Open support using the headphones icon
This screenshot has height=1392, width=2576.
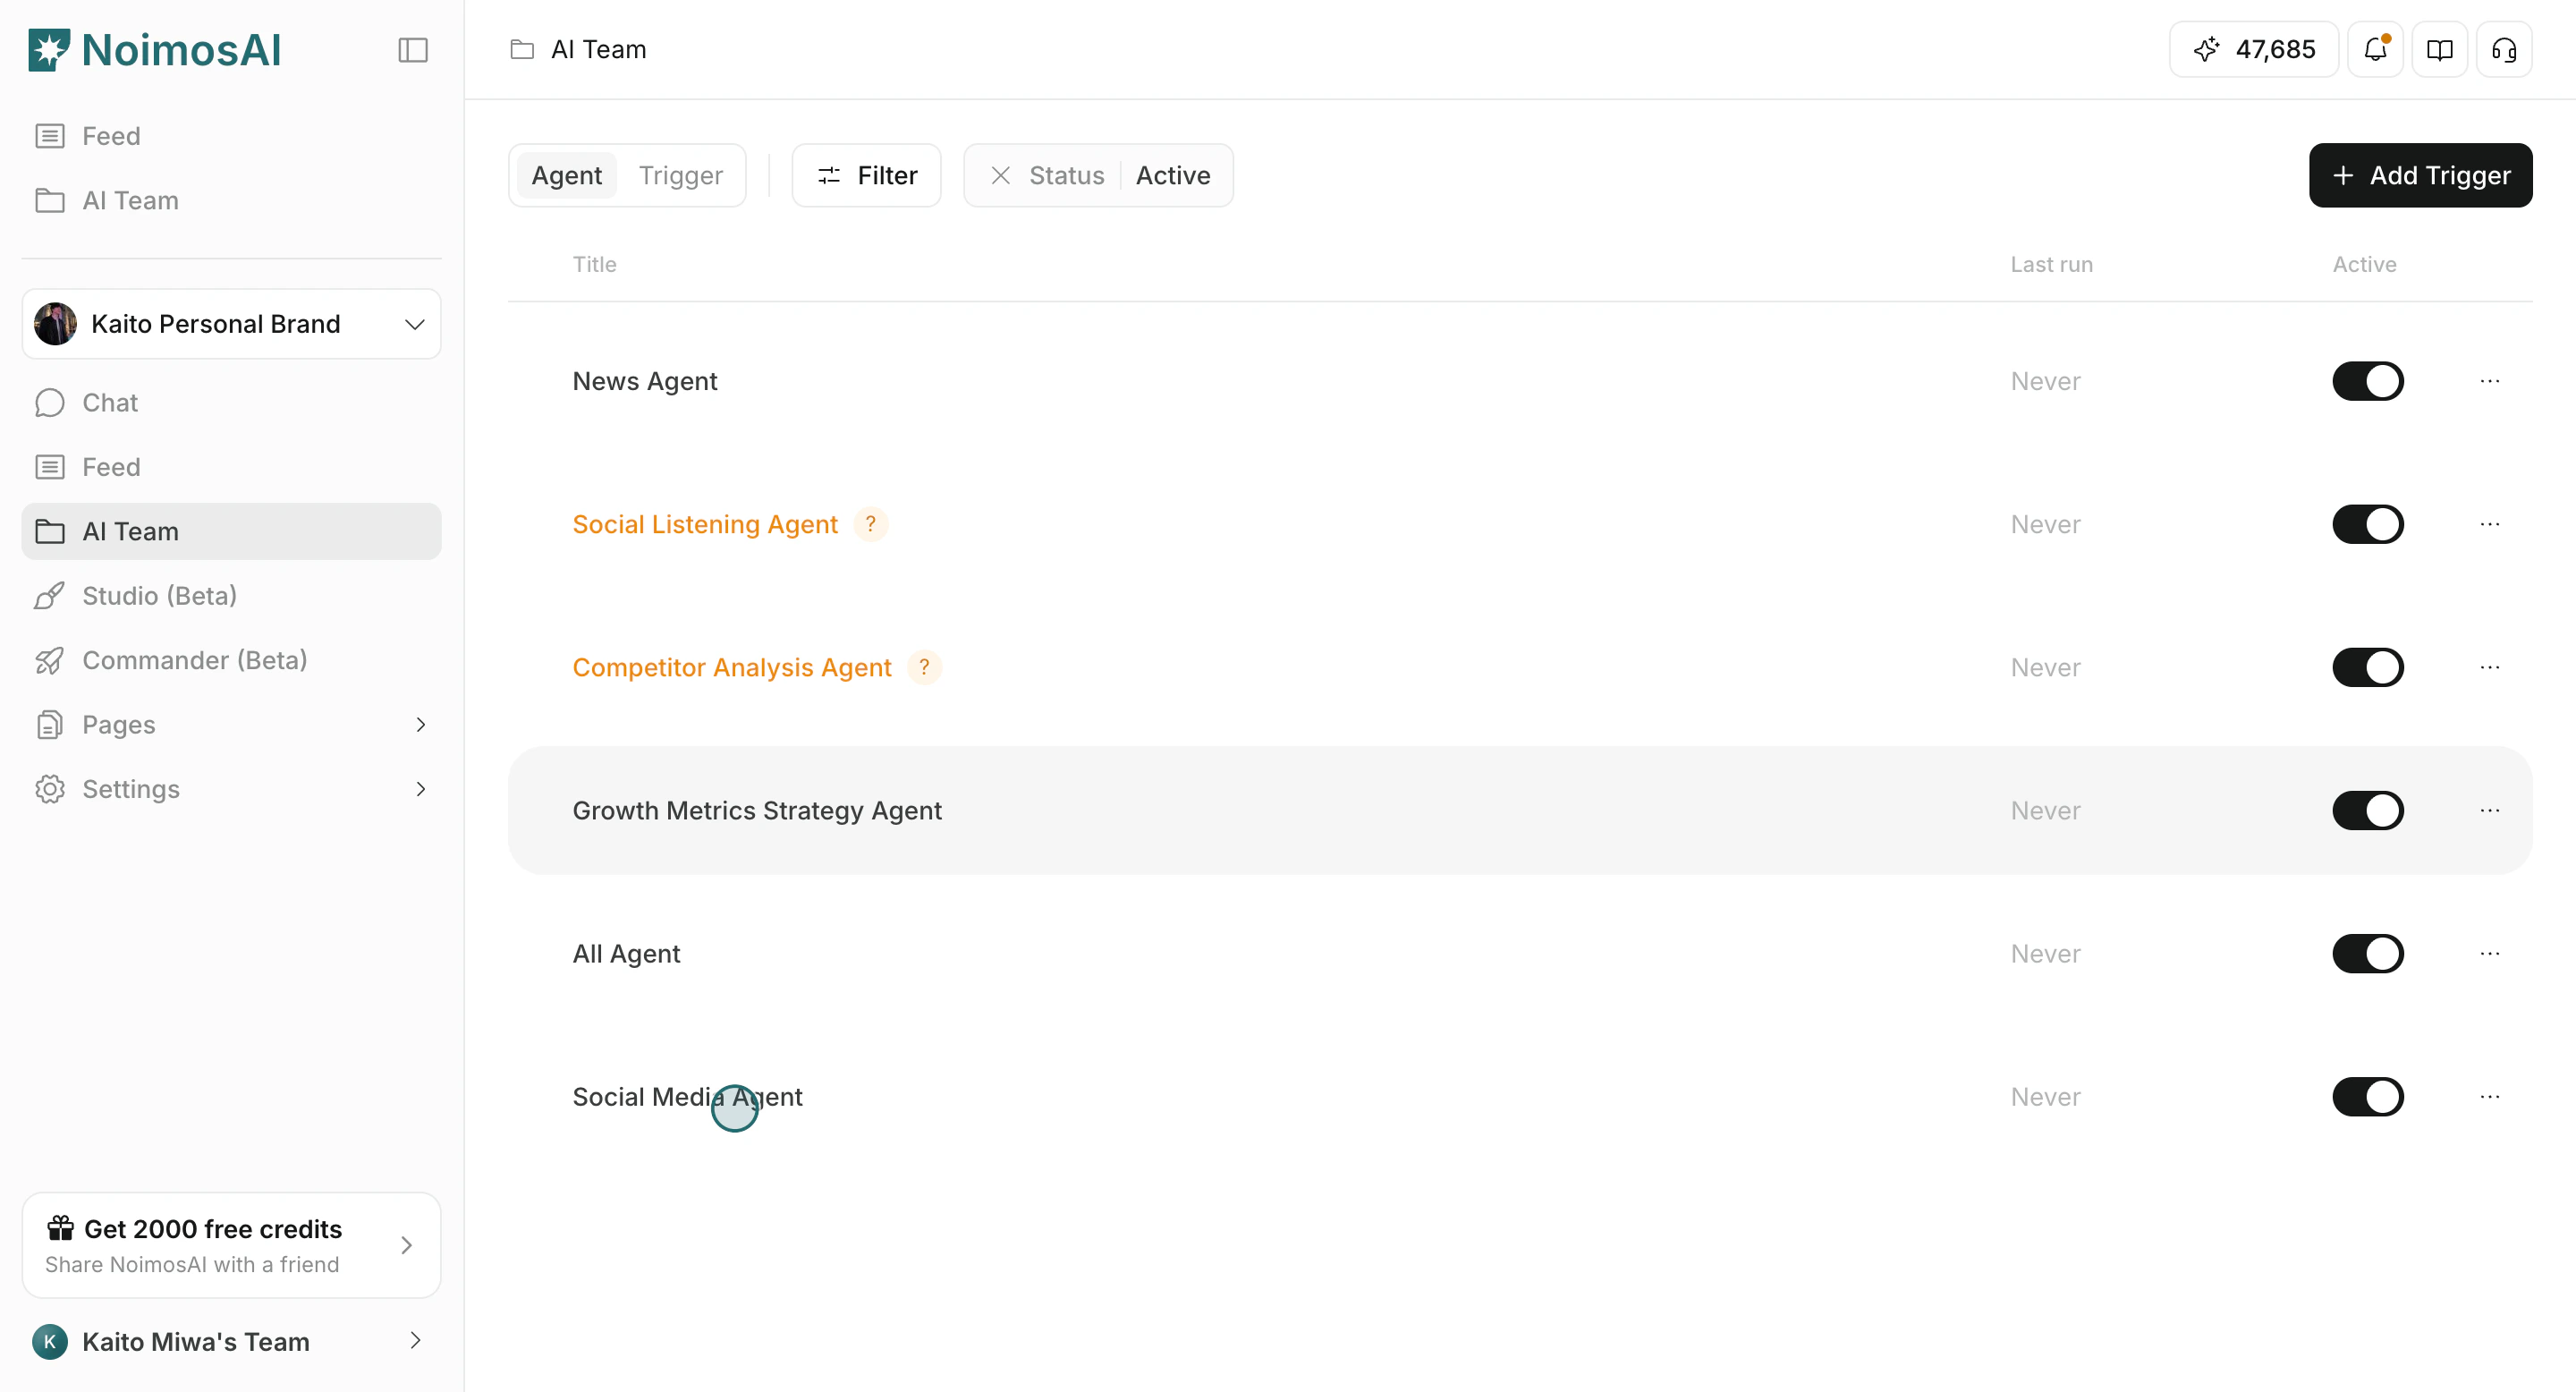click(x=2504, y=49)
